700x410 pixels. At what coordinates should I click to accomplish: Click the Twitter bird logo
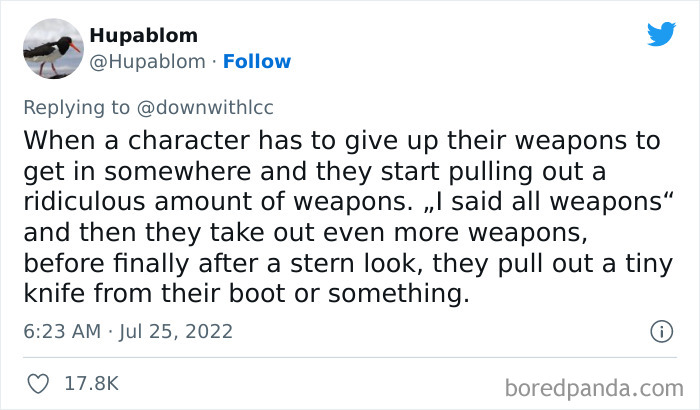click(660, 34)
